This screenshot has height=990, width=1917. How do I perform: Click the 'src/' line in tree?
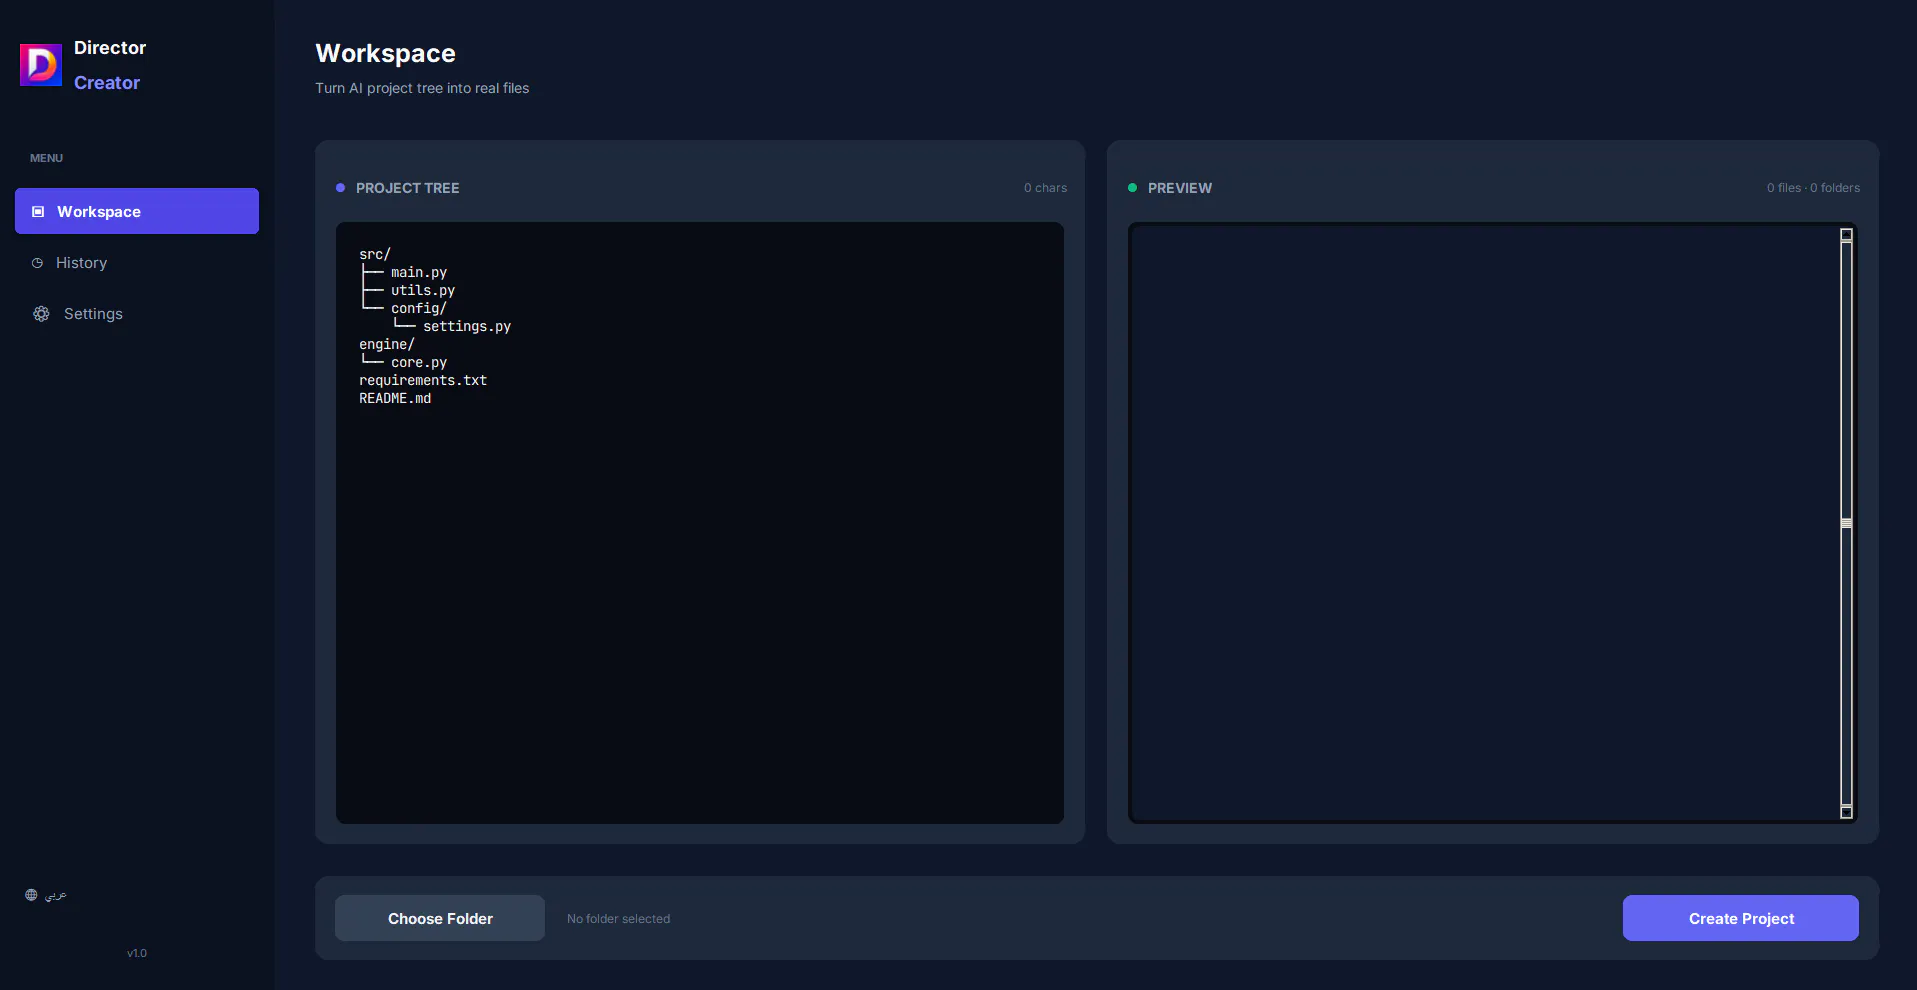375,254
